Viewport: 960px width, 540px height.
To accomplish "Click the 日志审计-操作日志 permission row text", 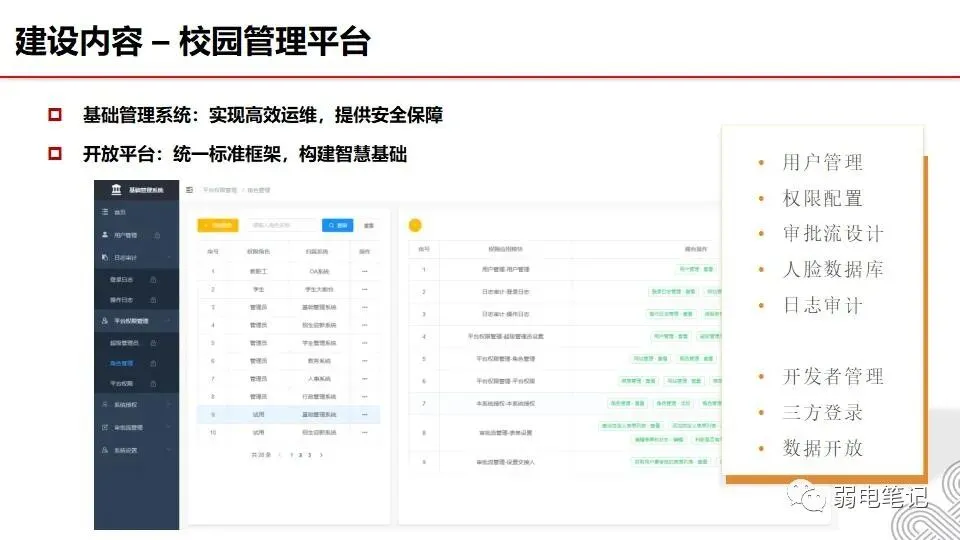I will coord(506,314).
